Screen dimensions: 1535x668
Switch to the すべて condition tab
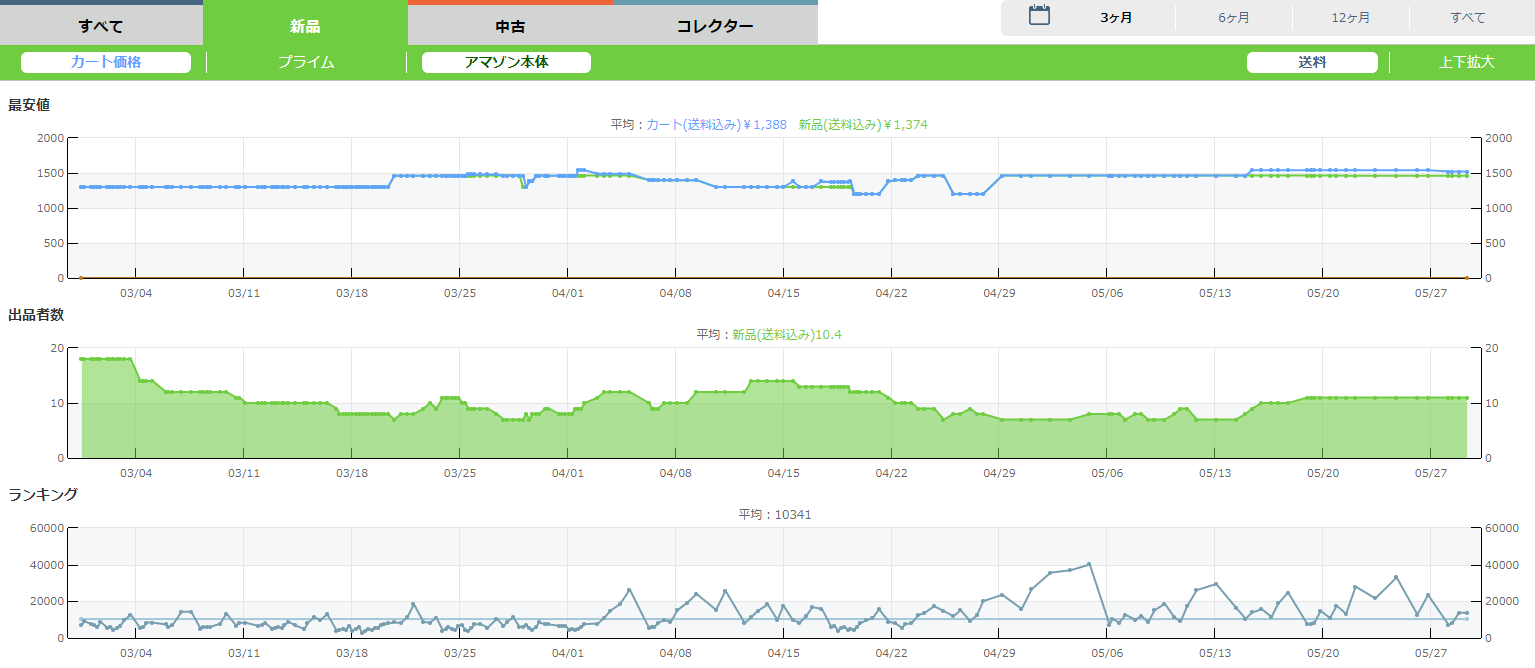tap(101, 26)
